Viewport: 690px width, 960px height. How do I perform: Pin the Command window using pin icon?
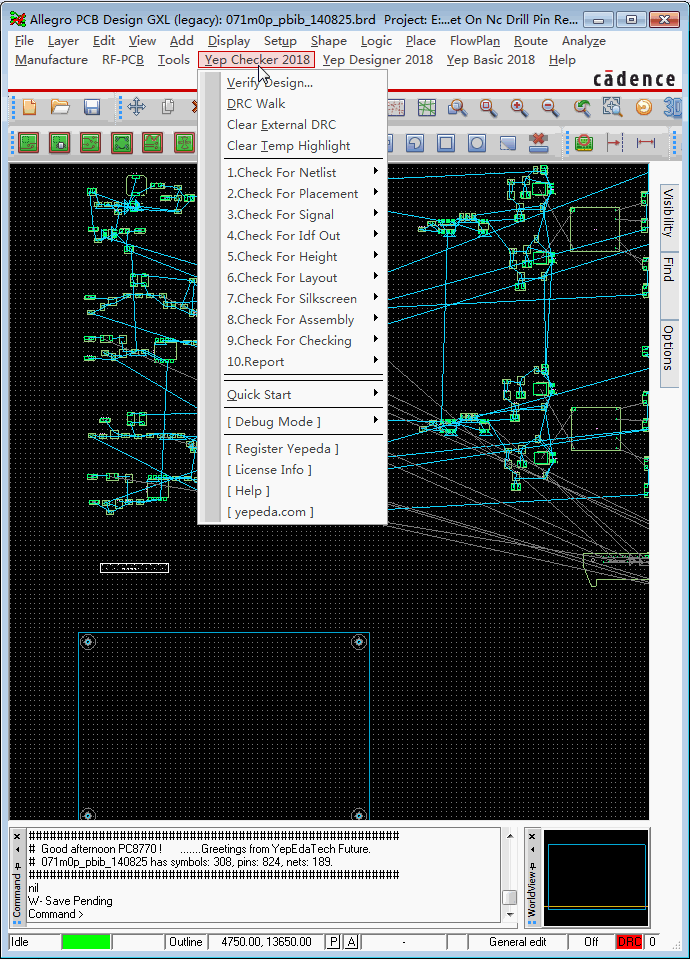tap(17, 865)
